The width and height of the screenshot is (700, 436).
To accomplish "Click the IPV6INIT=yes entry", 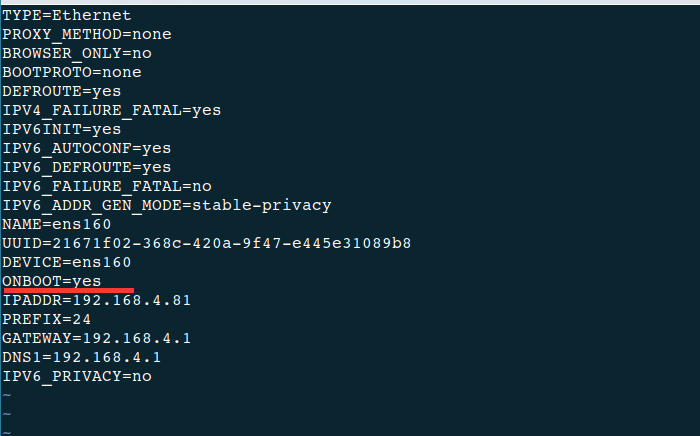I will tap(62, 129).
